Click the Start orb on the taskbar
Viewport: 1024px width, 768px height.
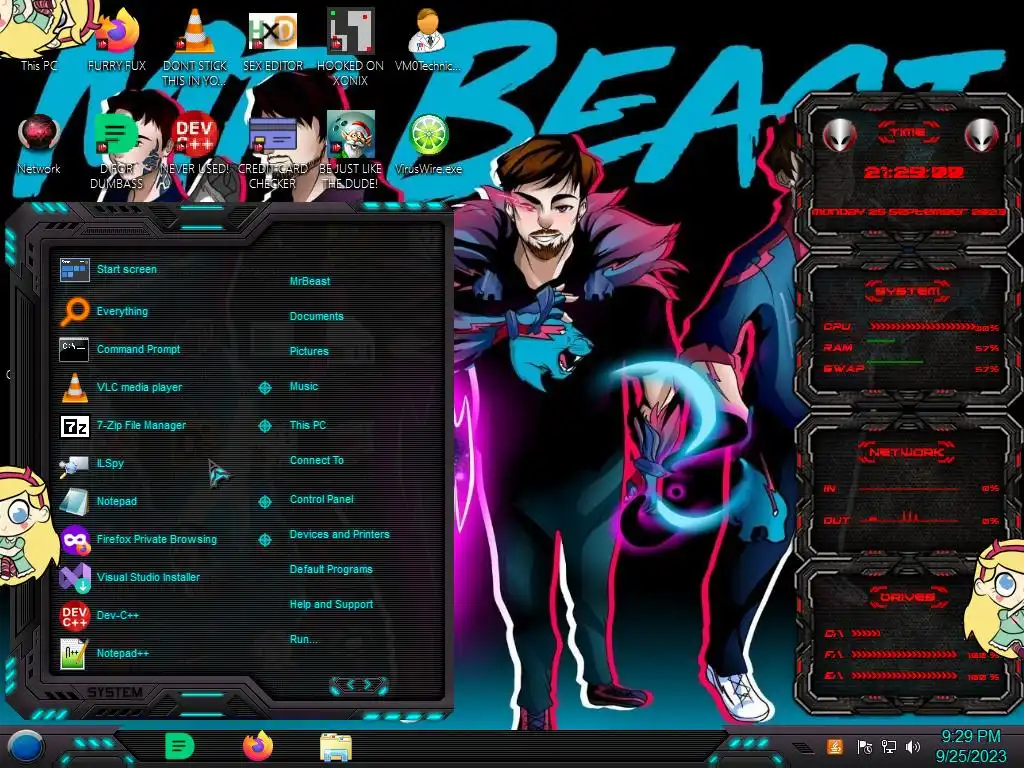coord(25,748)
